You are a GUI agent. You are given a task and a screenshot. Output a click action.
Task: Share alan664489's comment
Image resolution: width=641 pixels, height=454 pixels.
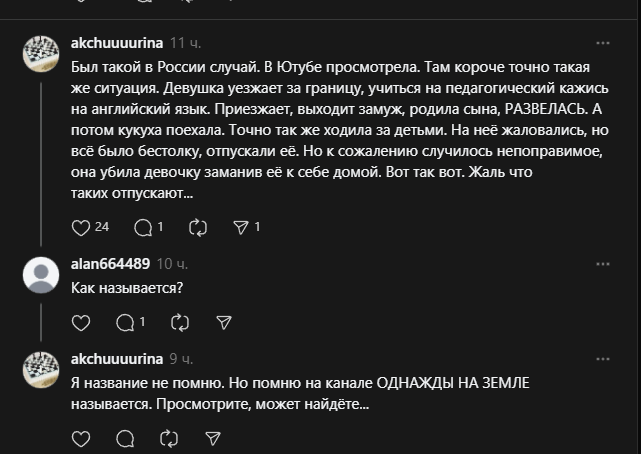[224, 322]
